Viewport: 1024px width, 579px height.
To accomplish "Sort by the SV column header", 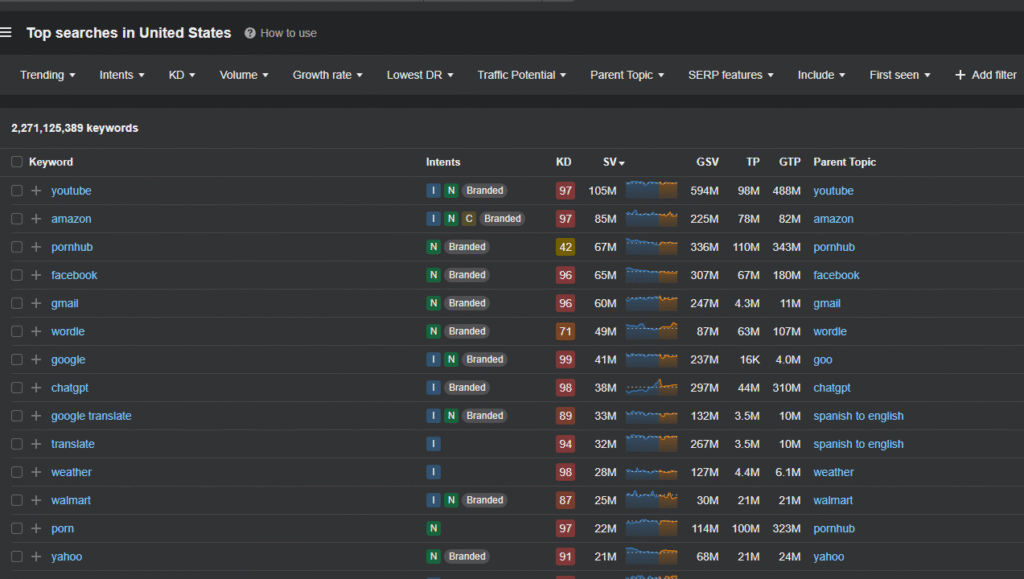I will (613, 162).
